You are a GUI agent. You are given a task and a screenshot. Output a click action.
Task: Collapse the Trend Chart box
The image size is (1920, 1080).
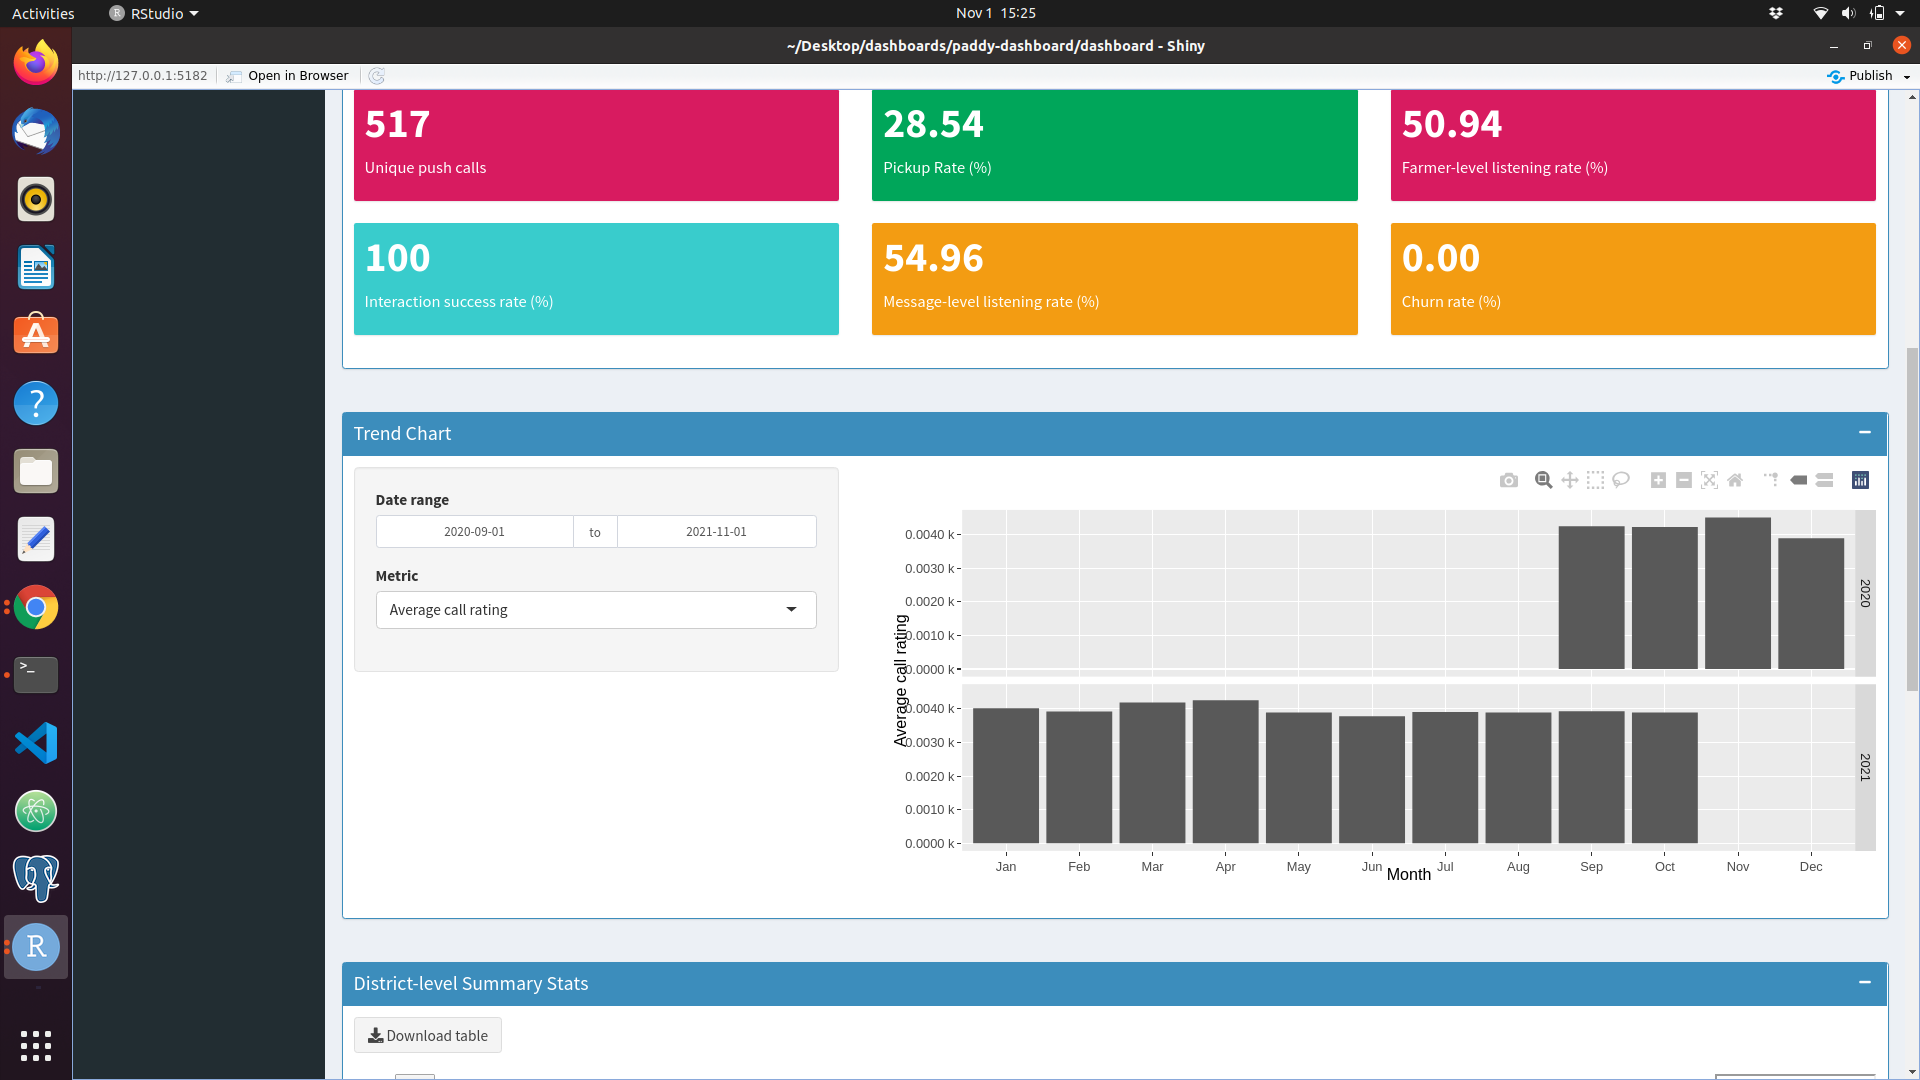[x=1864, y=432]
